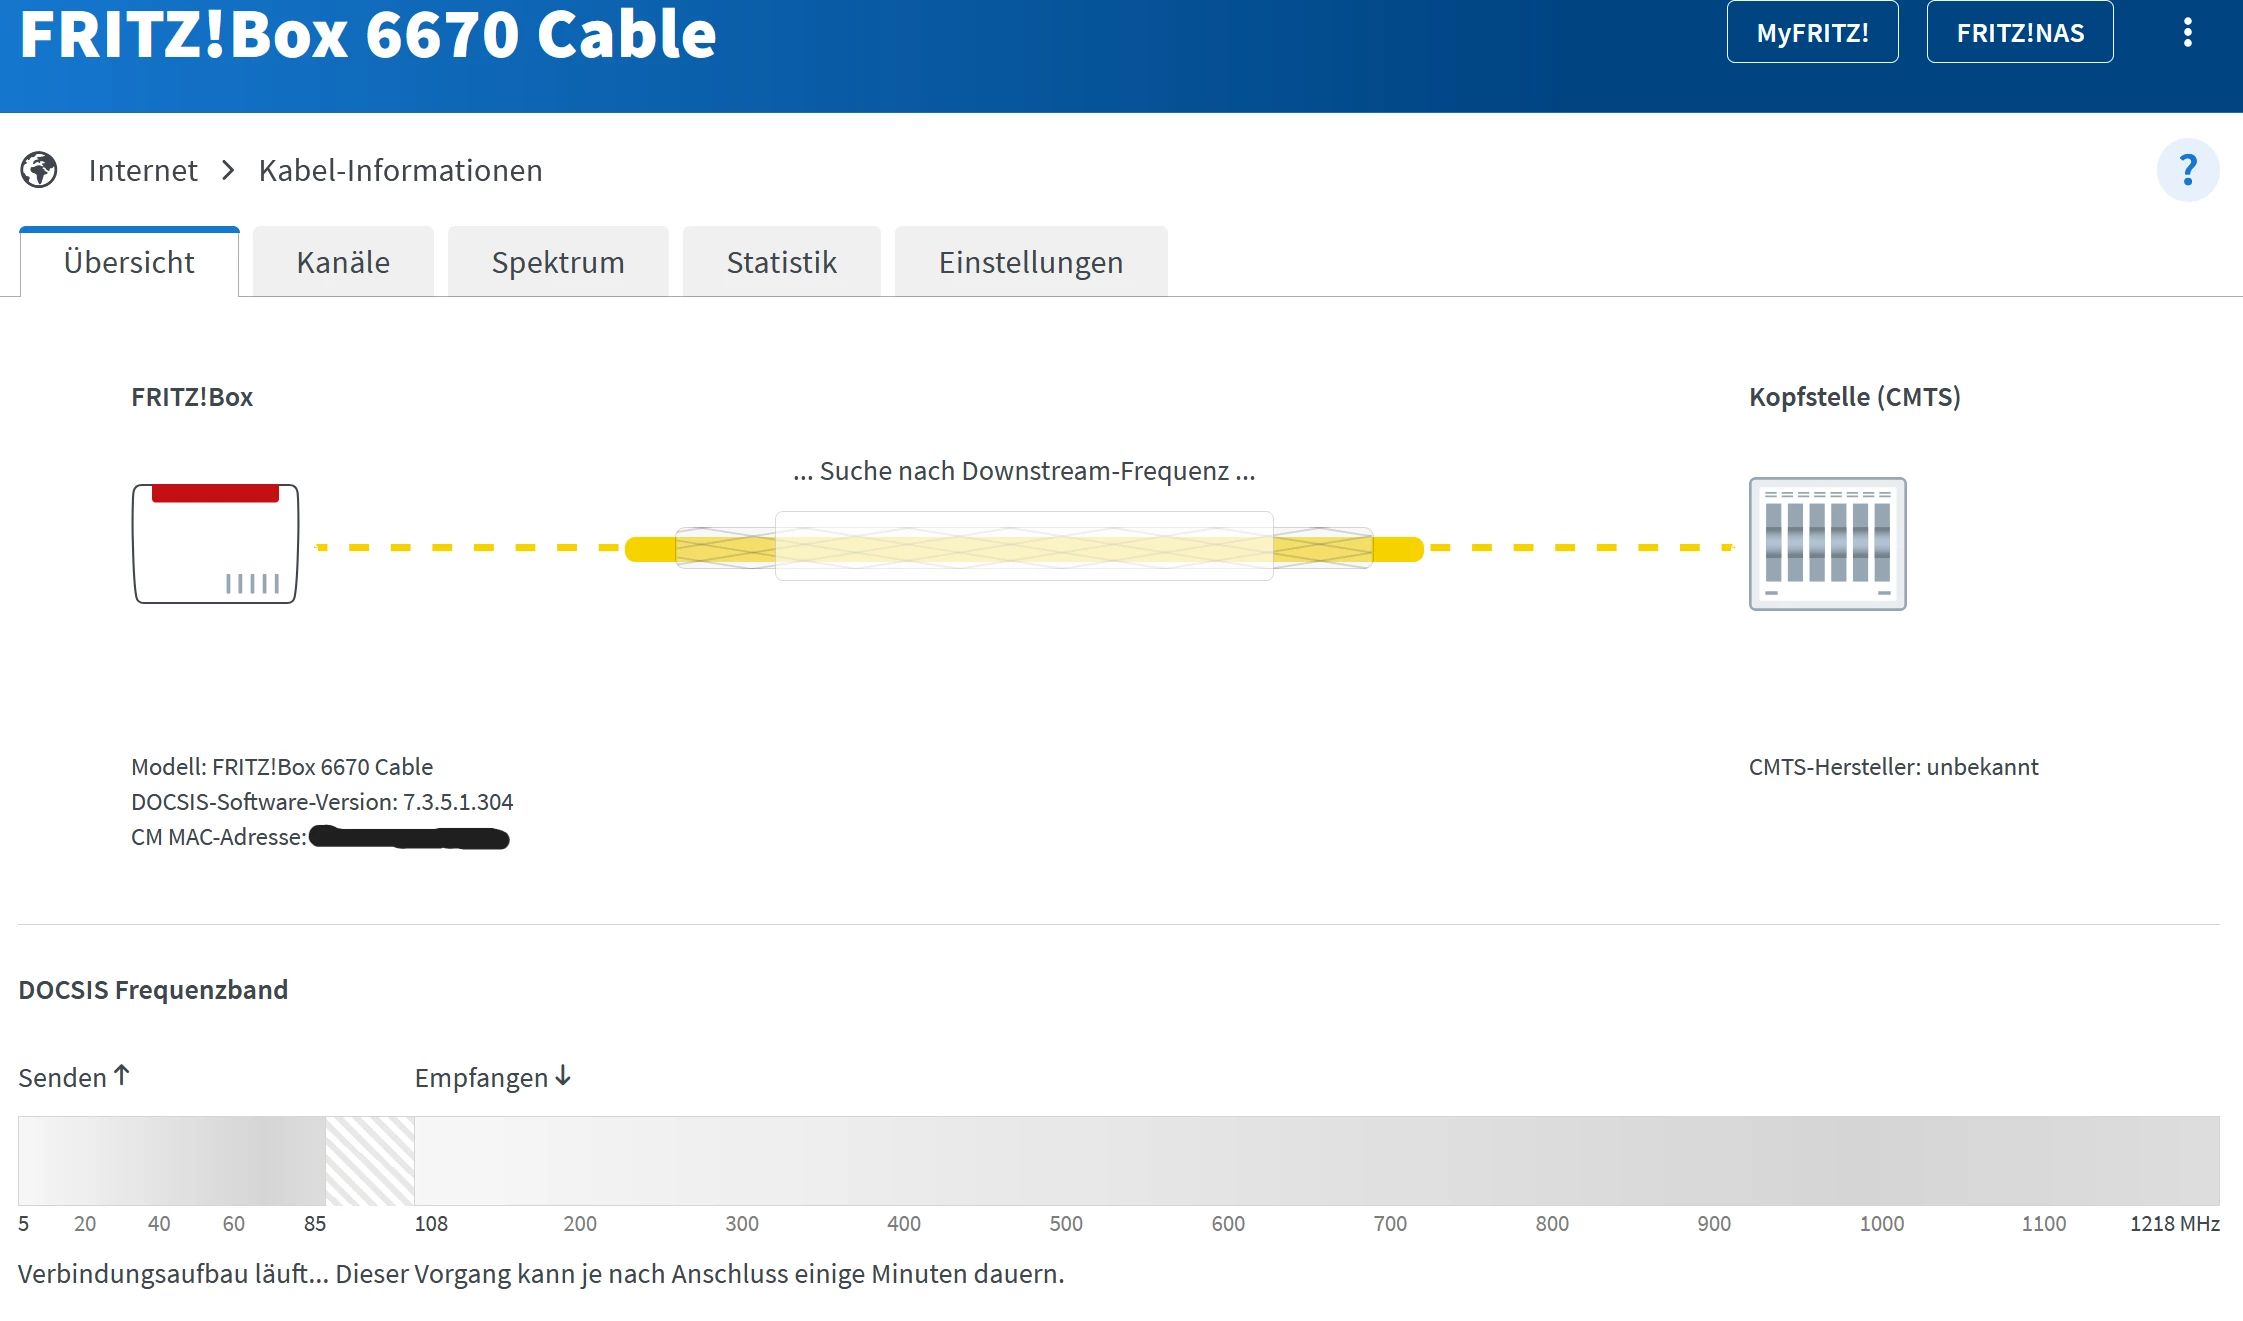Click the FRITZ!Box 6670 Cable title
The image size is (2243, 1321).
[368, 35]
